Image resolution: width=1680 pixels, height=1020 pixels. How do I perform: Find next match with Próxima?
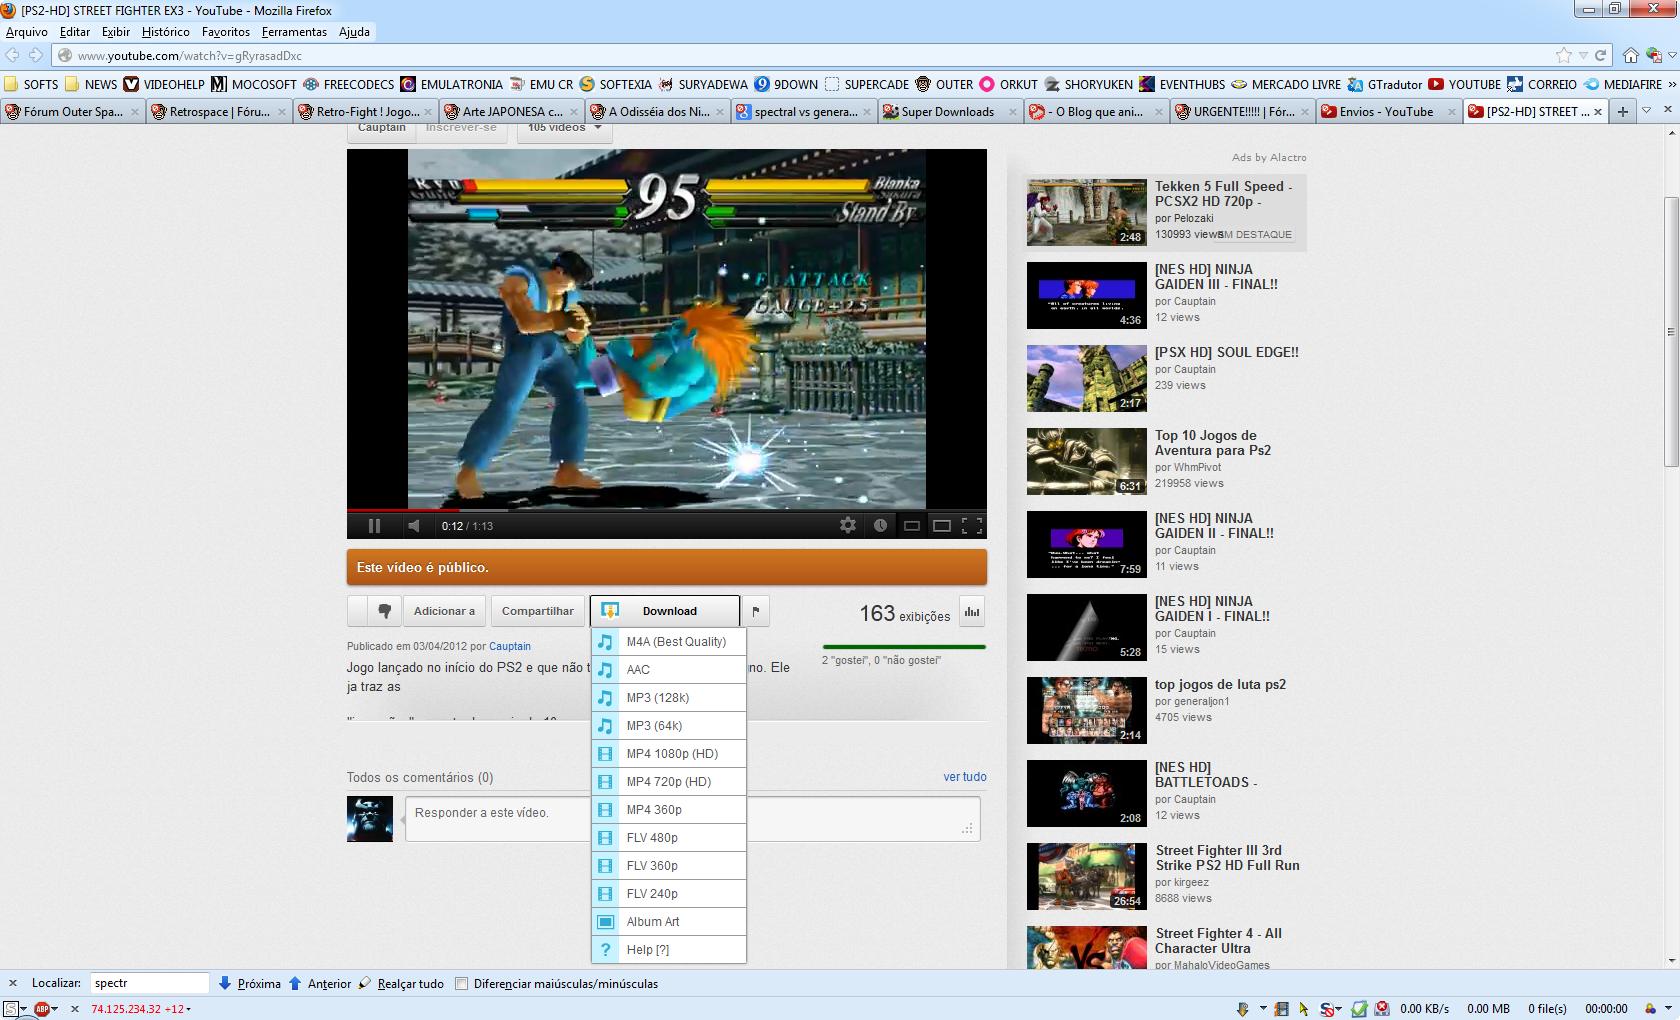(249, 984)
